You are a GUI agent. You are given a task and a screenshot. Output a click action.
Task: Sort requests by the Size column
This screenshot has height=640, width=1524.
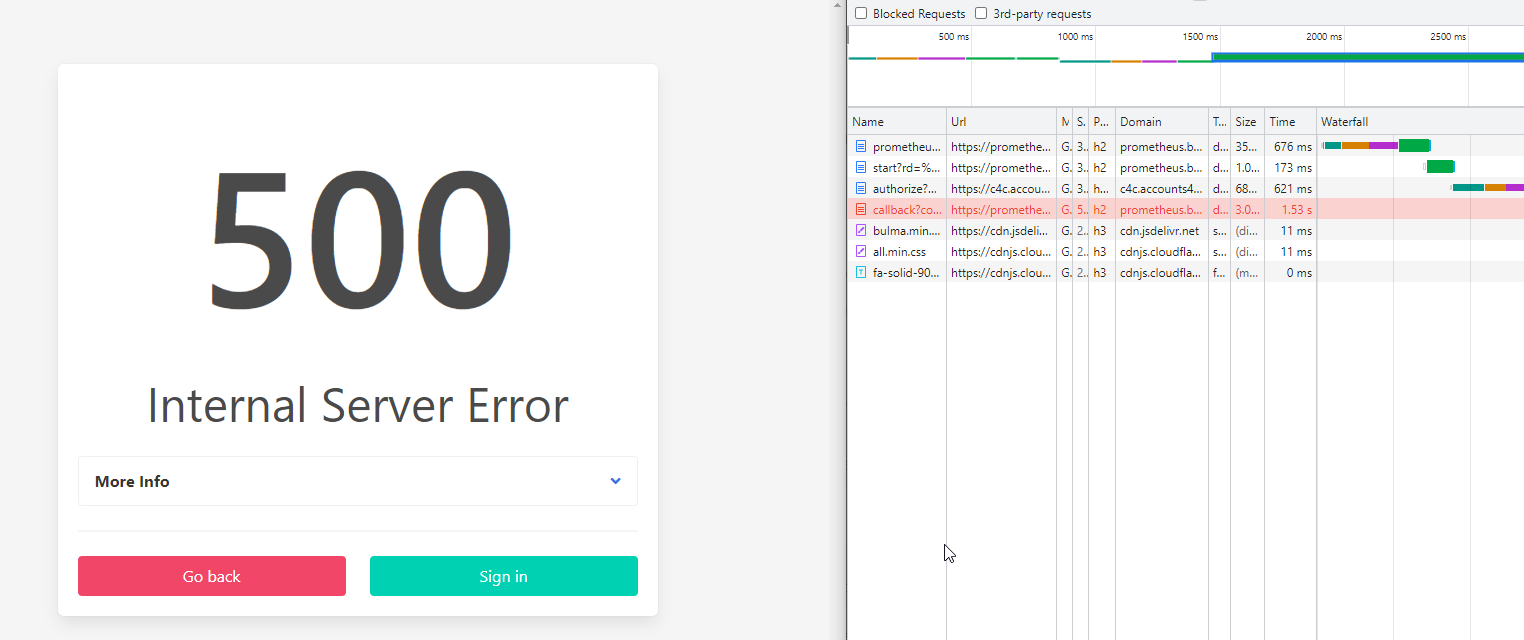1246,121
